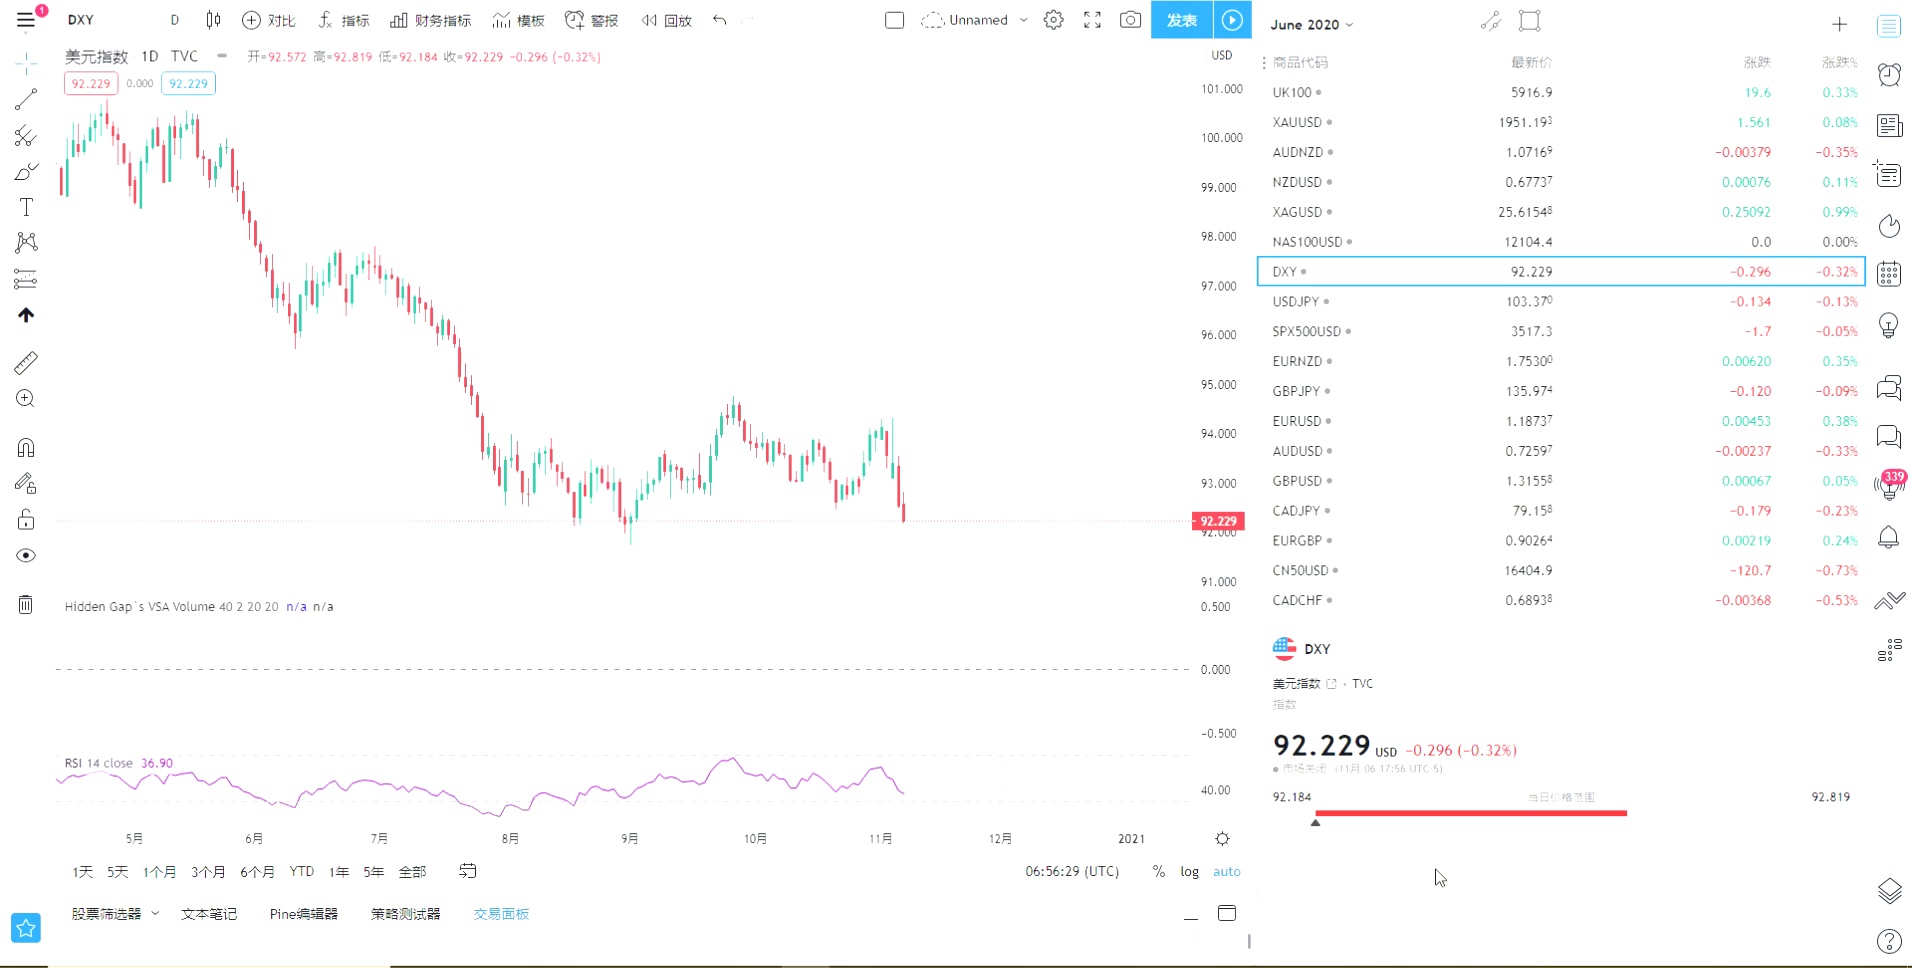This screenshot has height=968, width=1912.
Task: Open chart settings gear icon
Action: coord(1053,20)
